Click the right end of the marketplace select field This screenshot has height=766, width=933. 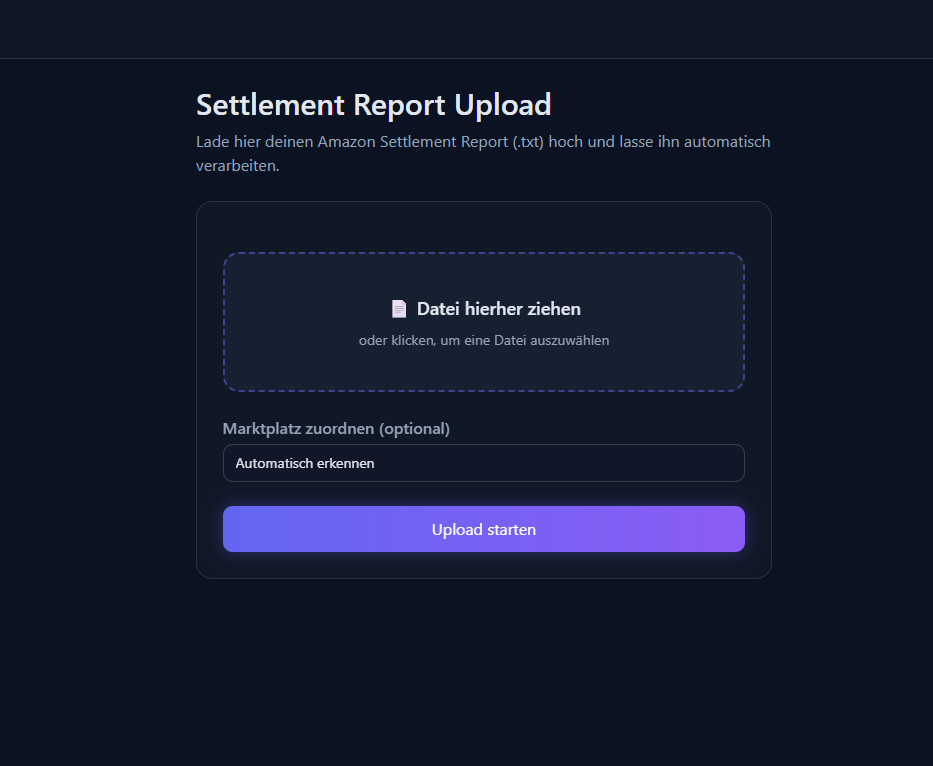point(725,463)
